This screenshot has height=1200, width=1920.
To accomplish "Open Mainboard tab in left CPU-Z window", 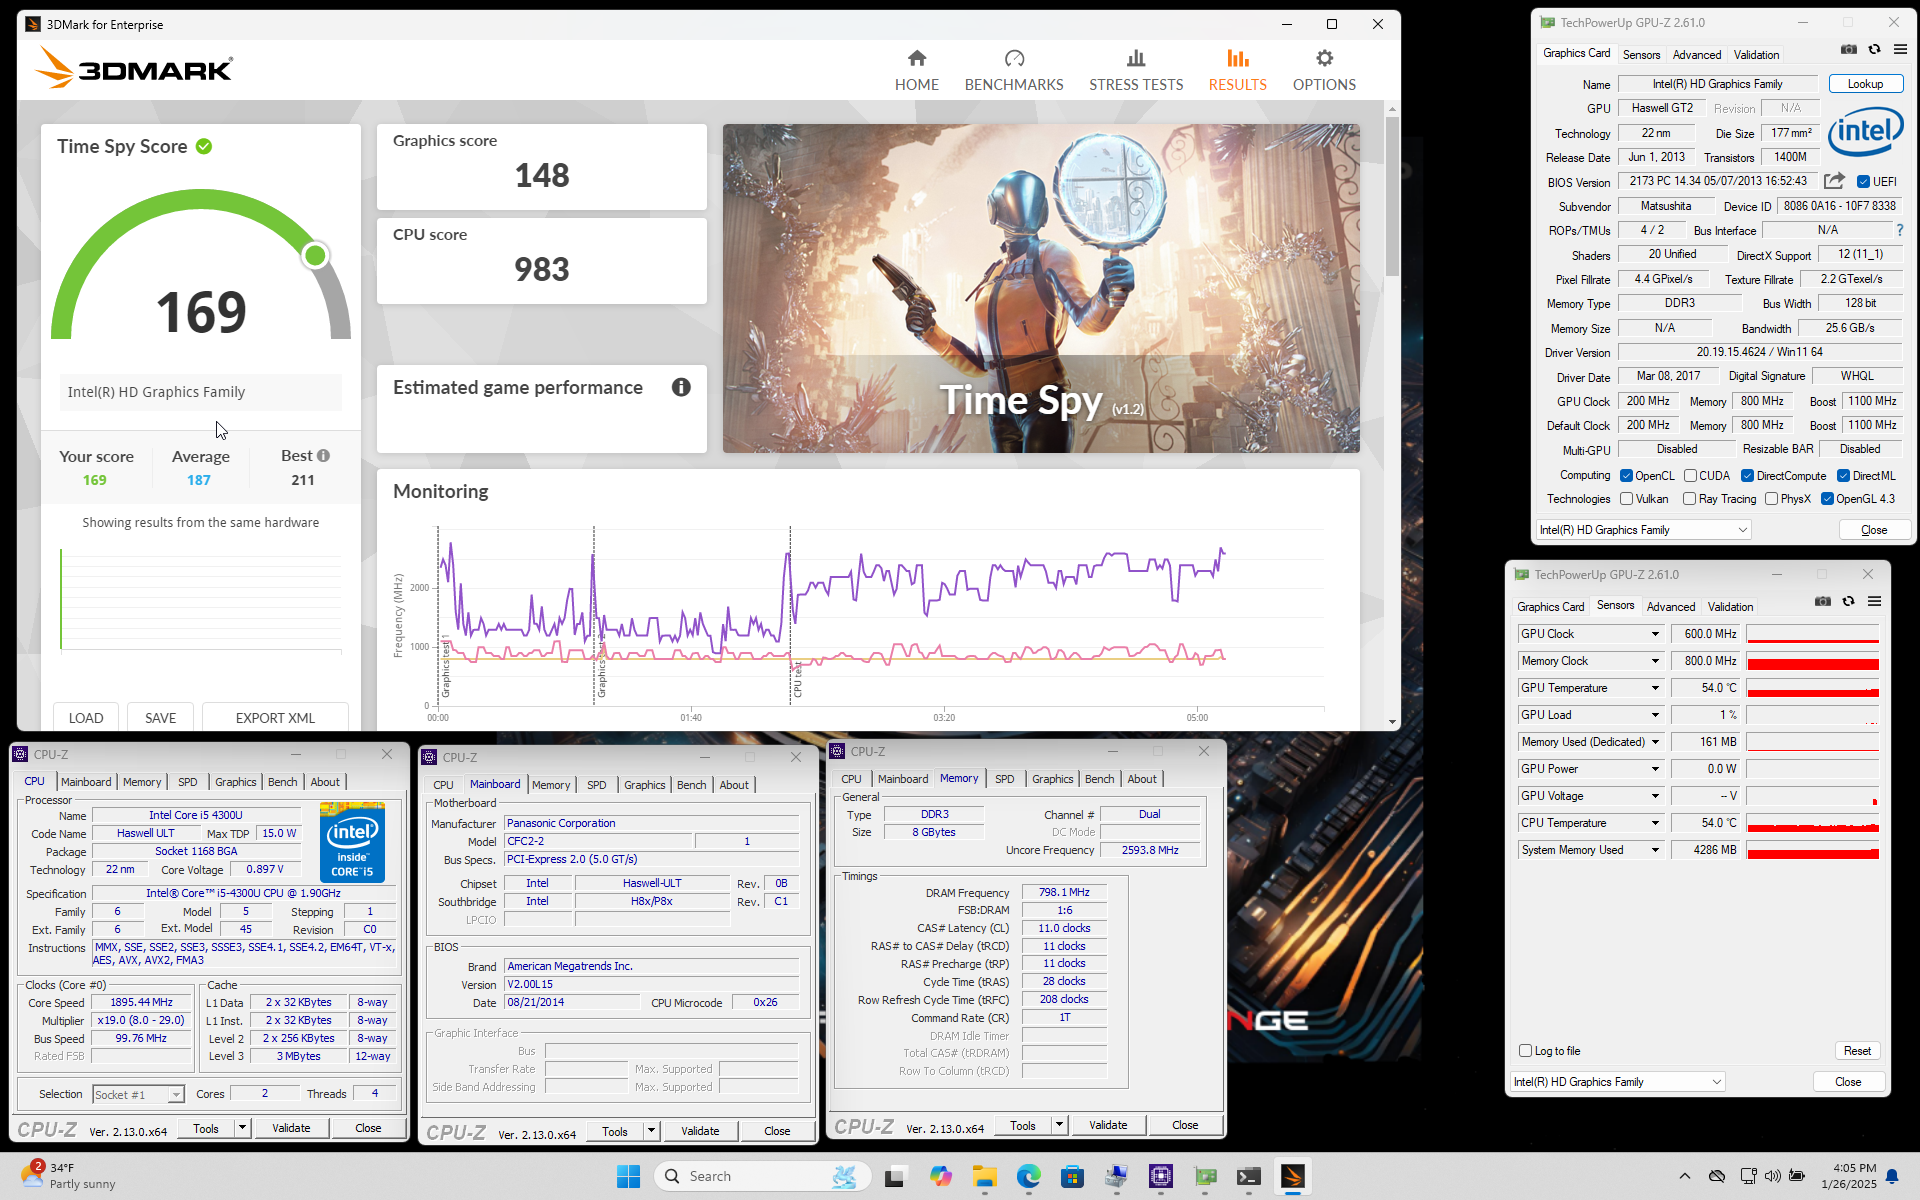I will point(86,782).
